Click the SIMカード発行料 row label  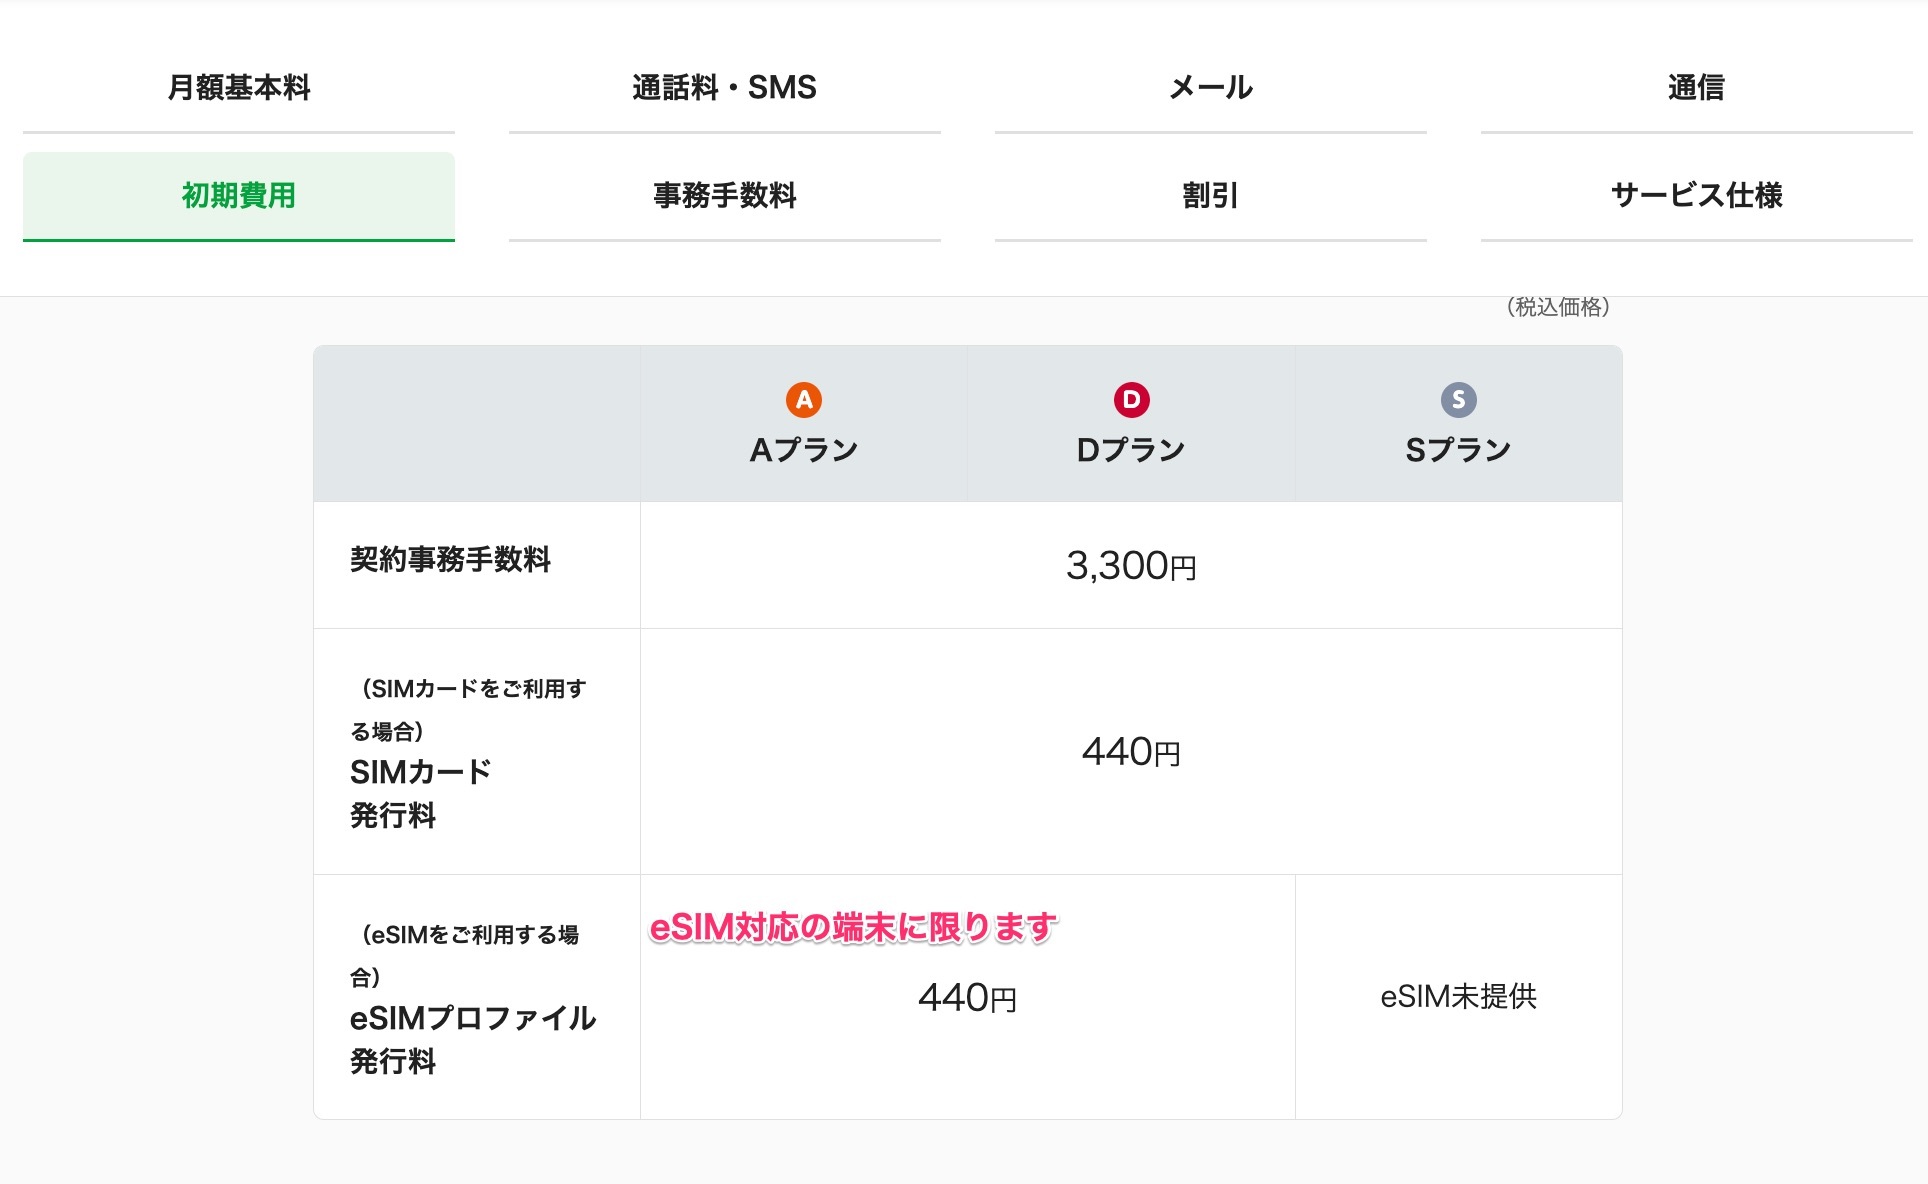point(420,793)
